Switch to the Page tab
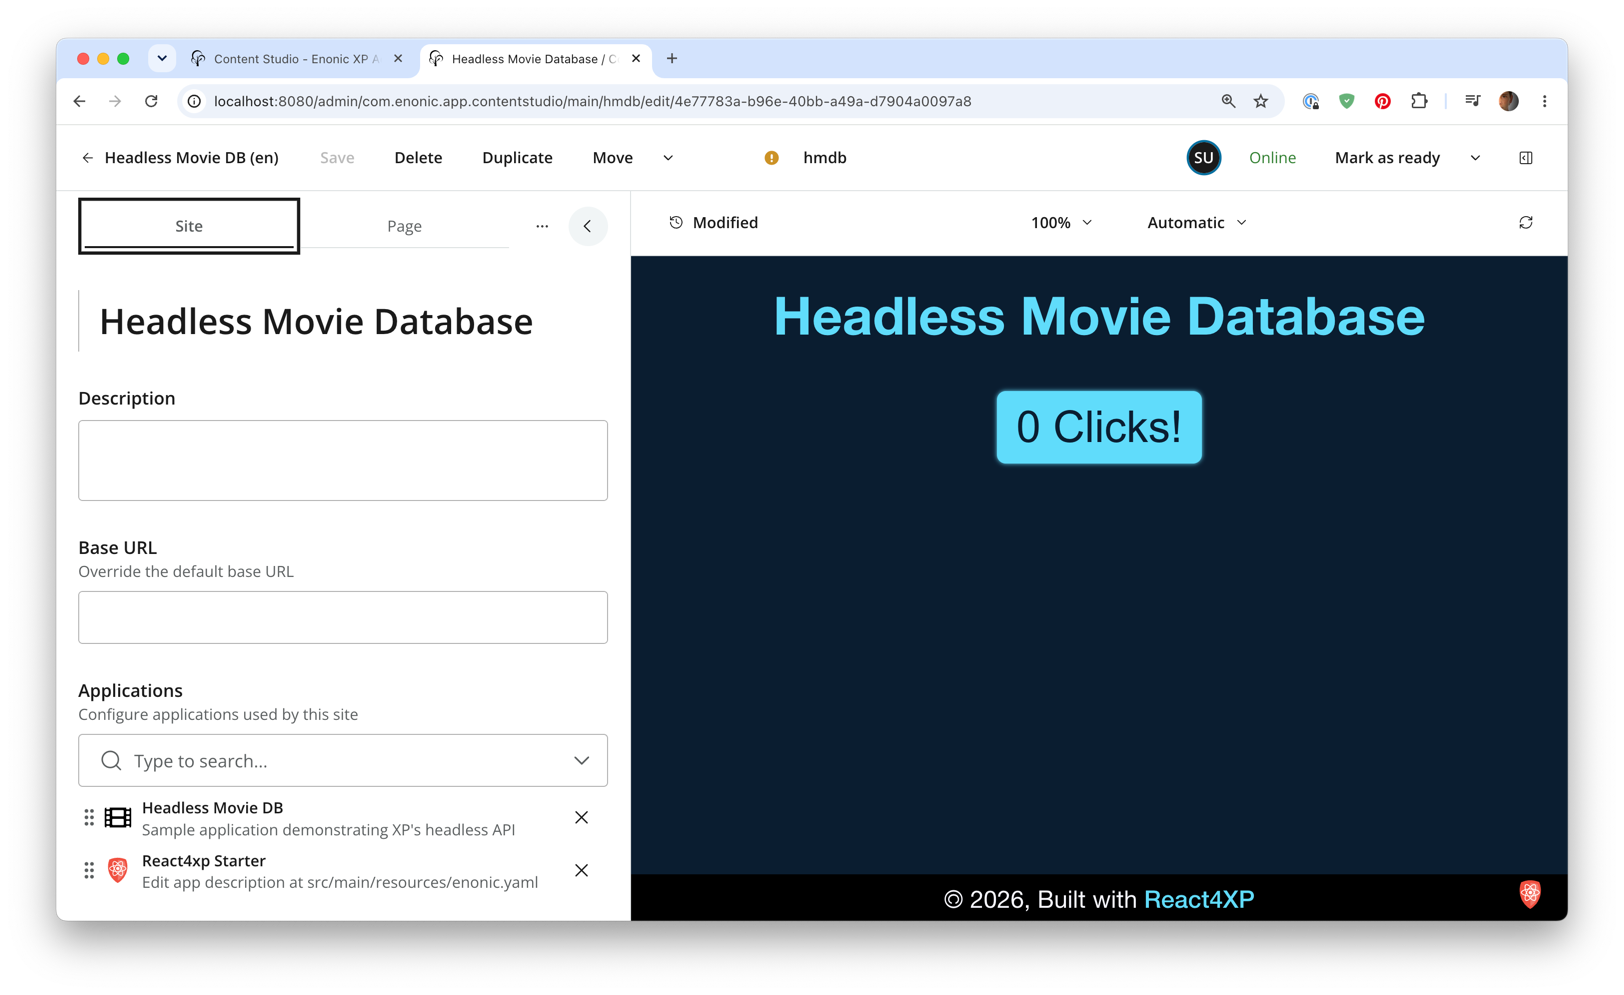 click(x=404, y=226)
